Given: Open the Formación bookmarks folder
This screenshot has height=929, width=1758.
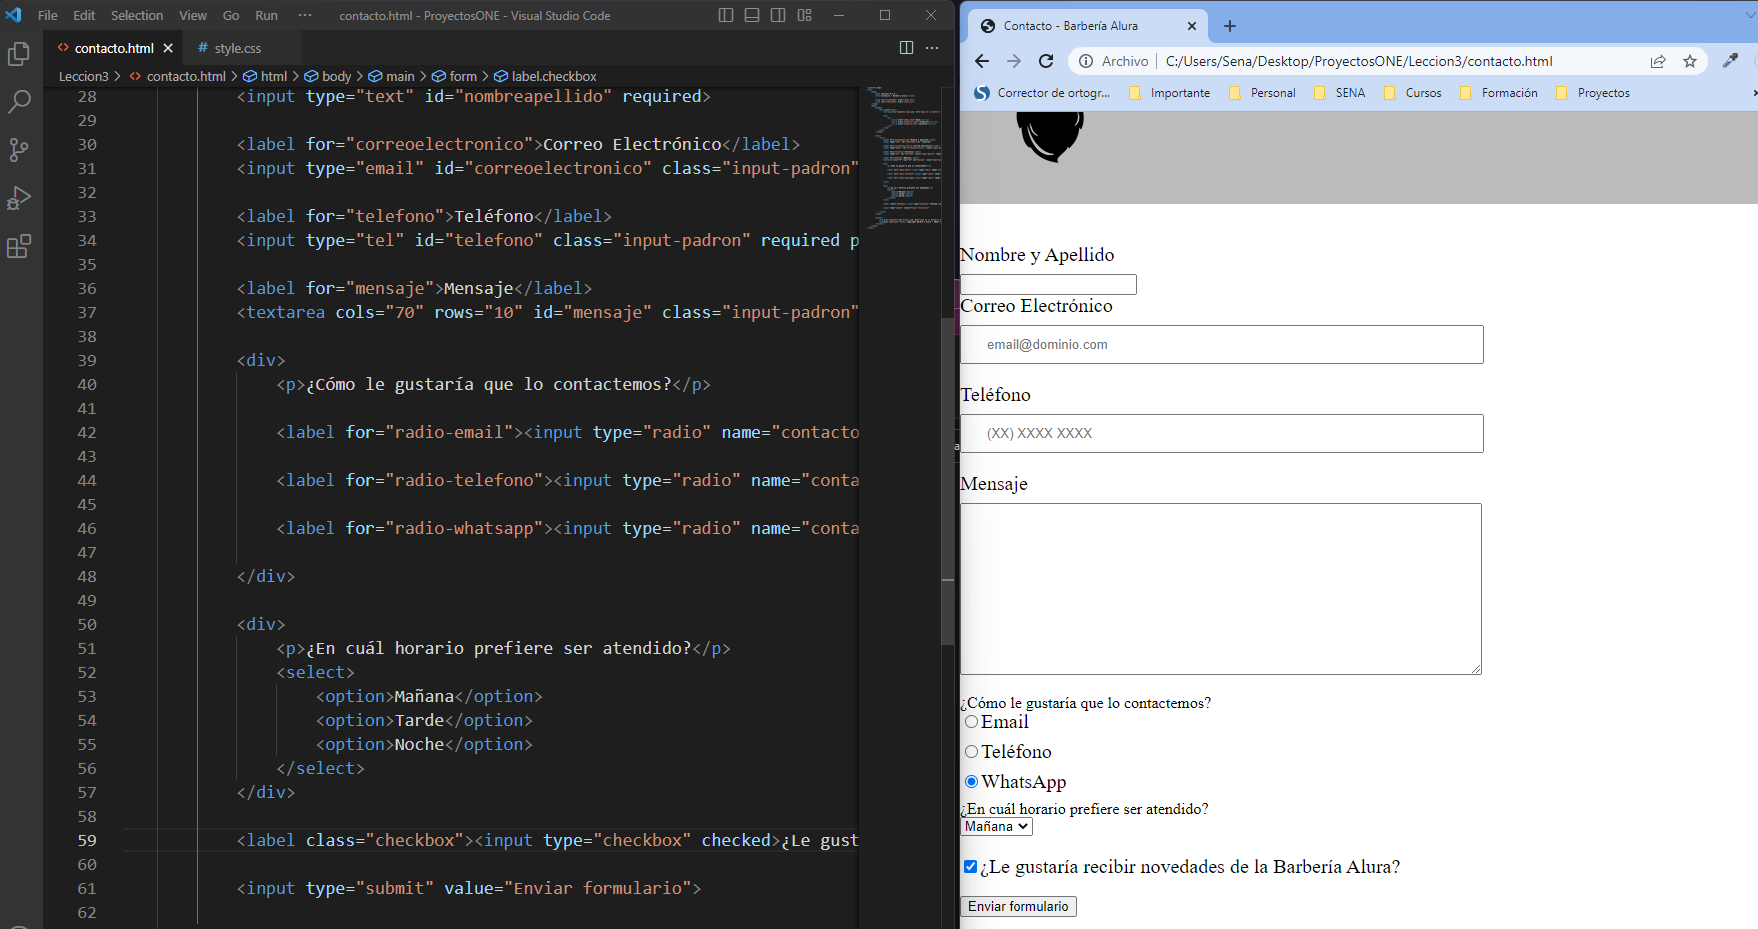Looking at the screenshot, I should tap(1498, 93).
